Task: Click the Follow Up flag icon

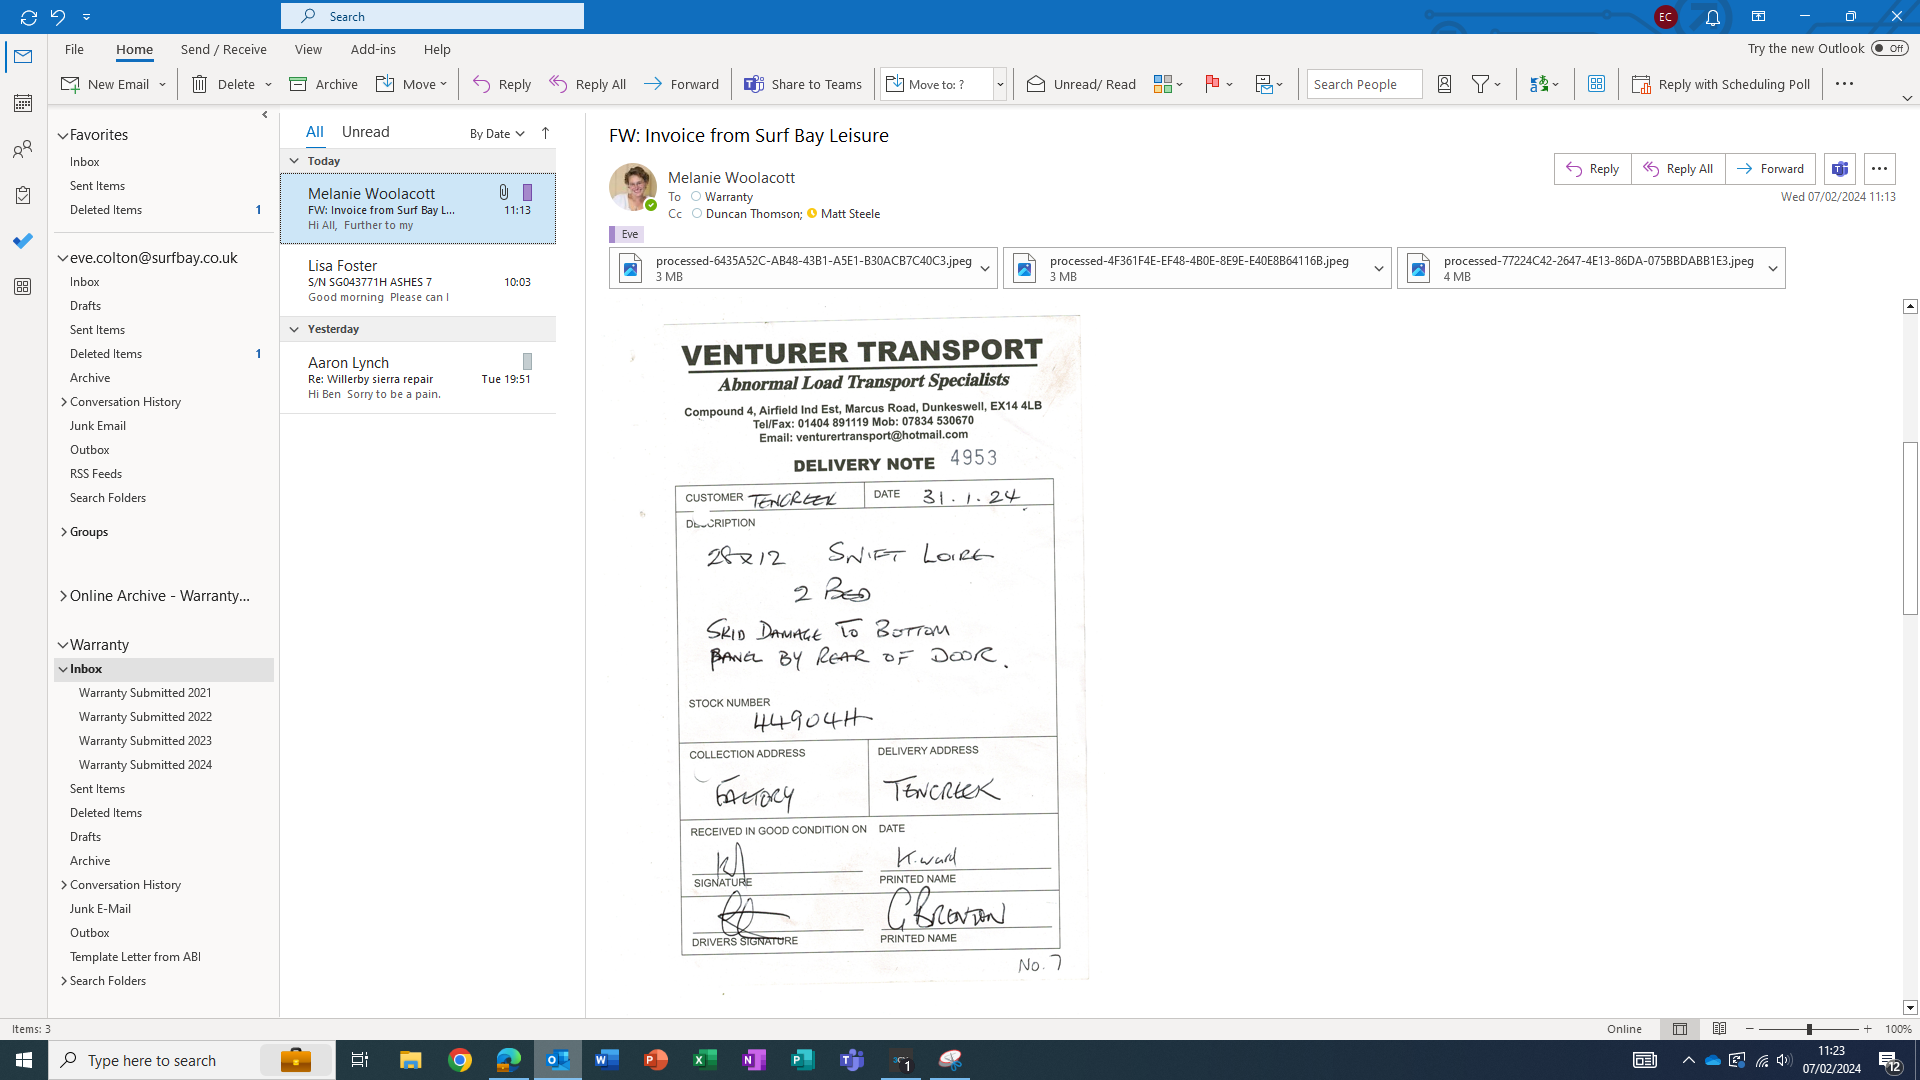Action: (x=1212, y=84)
